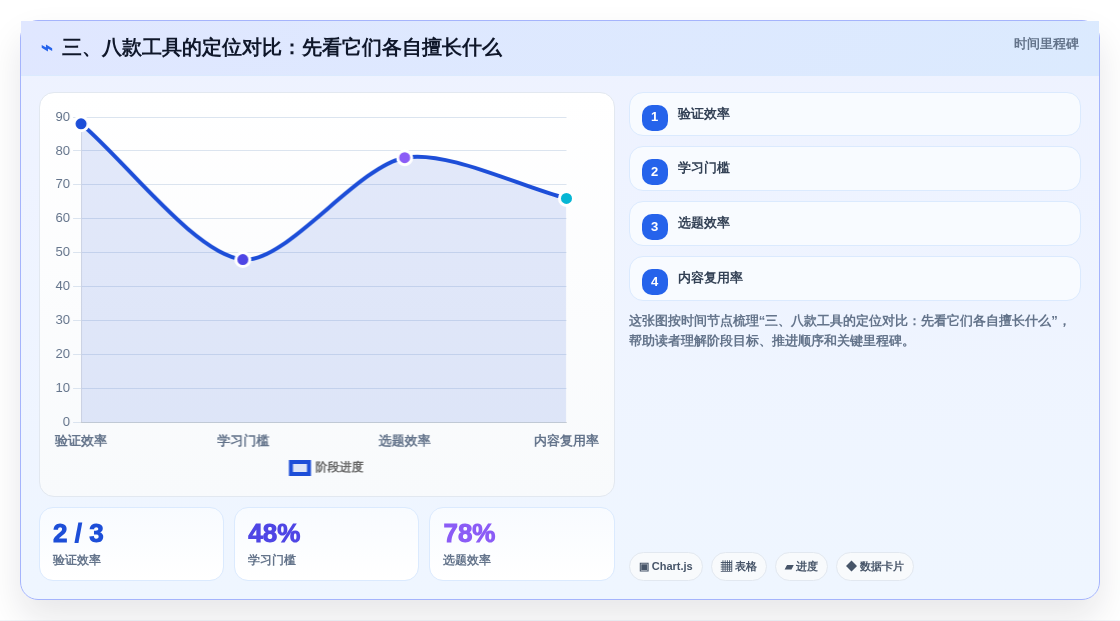Click the x-axis label 验证效率
Image resolution: width=1120 pixels, height=621 pixels.
pos(81,441)
